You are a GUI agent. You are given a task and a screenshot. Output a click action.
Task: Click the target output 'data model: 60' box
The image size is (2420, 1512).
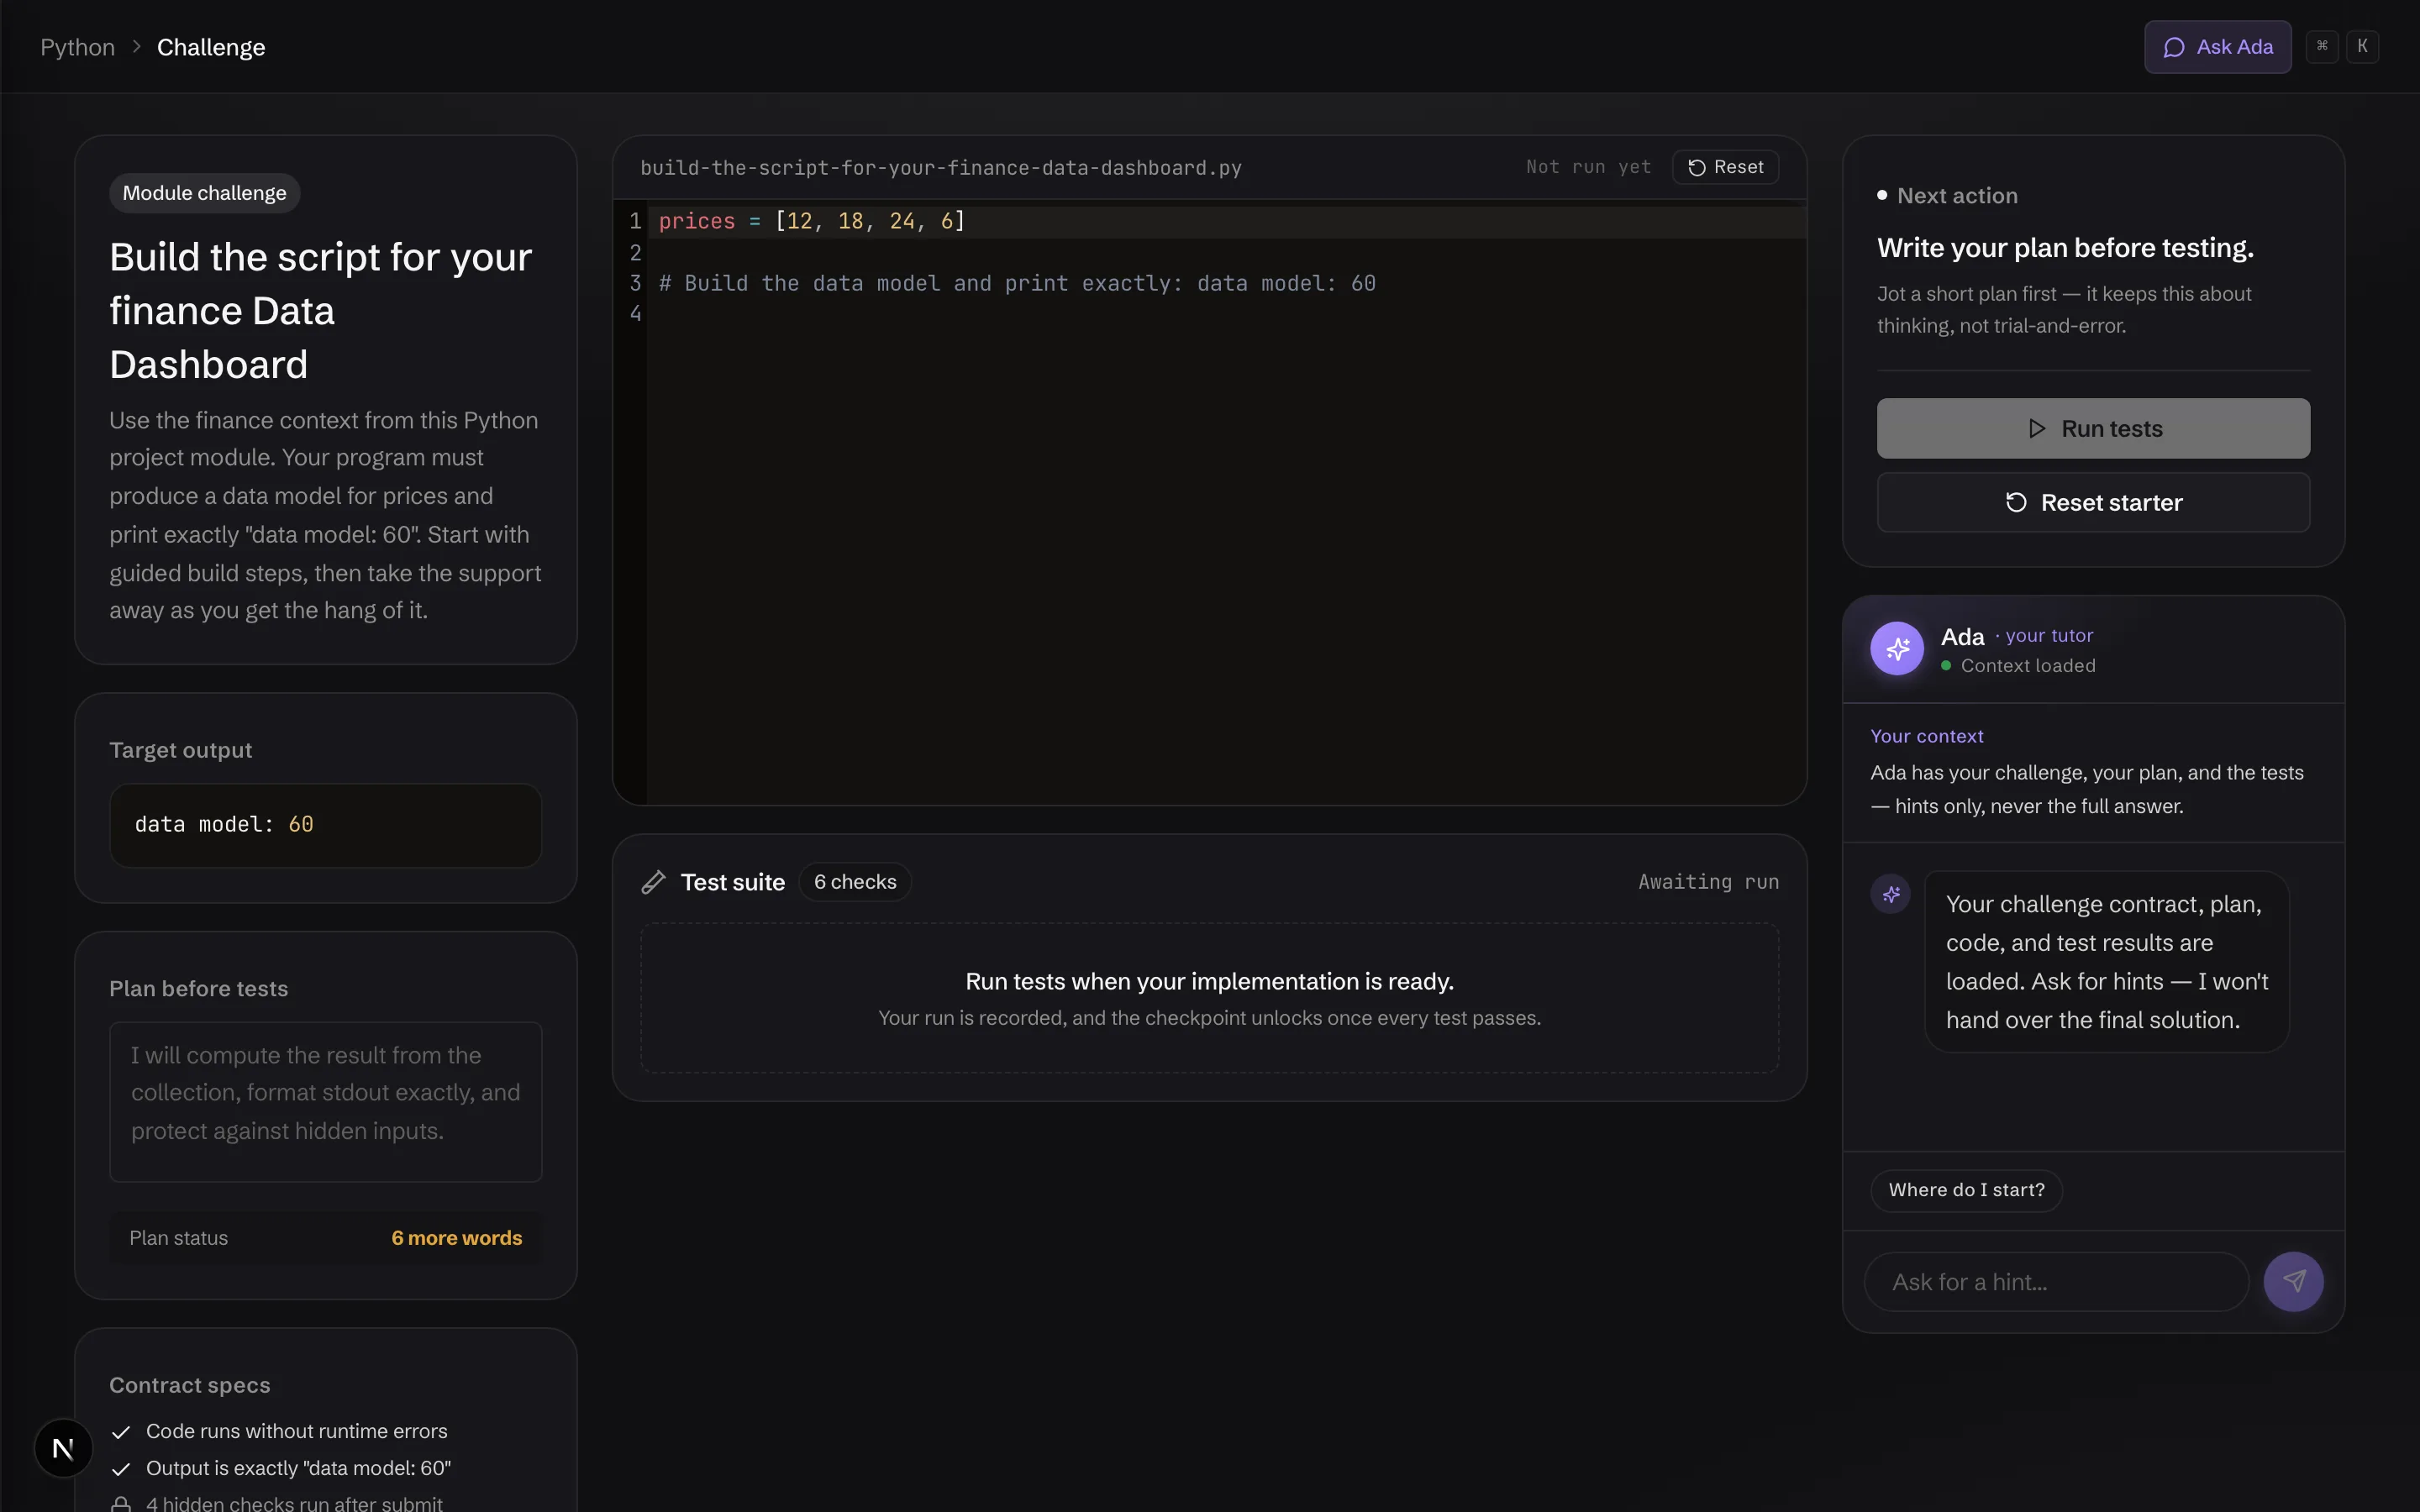coord(326,825)
